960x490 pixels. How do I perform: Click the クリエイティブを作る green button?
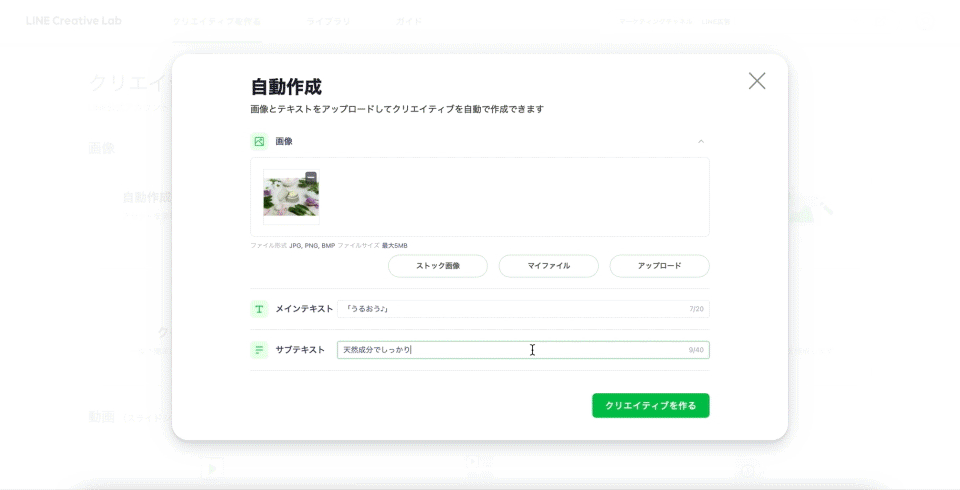coord(650,405)
